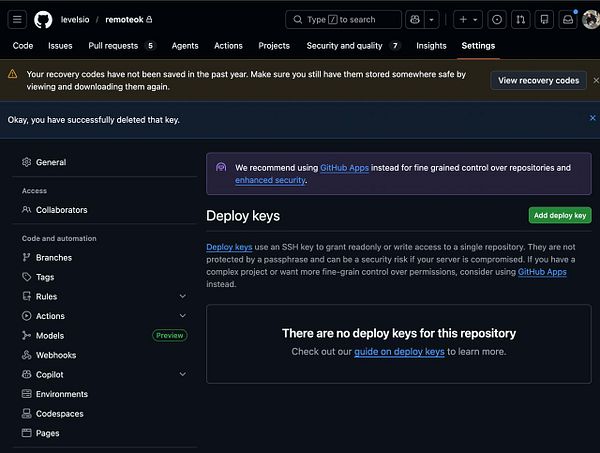Click View recovery codes button

[538, 80]
